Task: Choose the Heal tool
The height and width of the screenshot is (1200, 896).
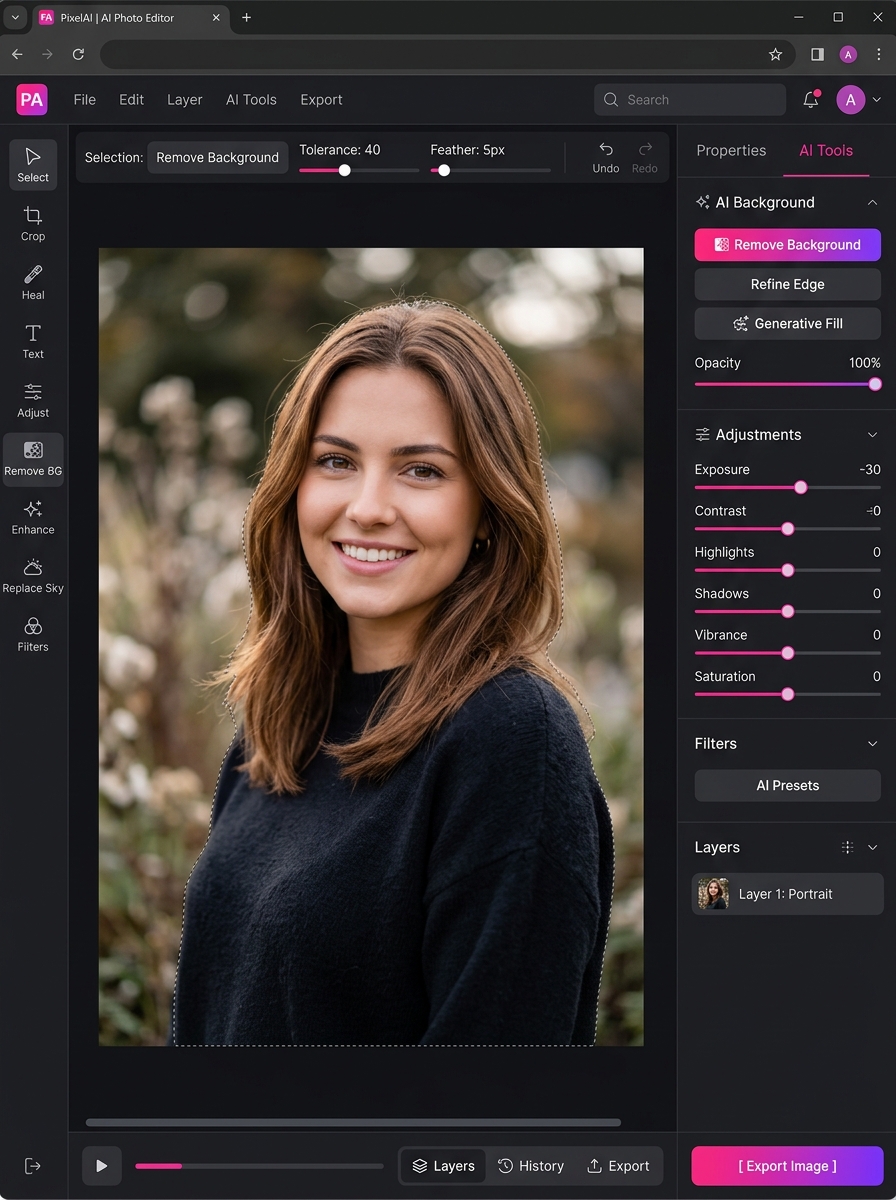Action: pyautogui.click(x=33, y=283)
